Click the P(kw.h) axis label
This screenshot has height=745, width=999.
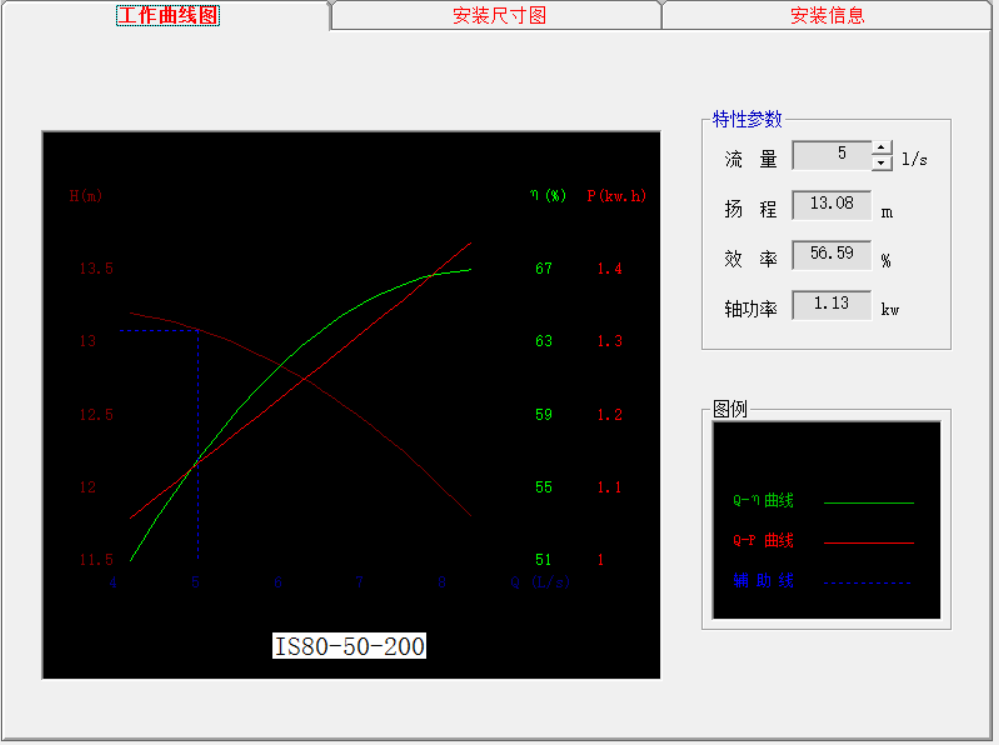tap(616, 196)
